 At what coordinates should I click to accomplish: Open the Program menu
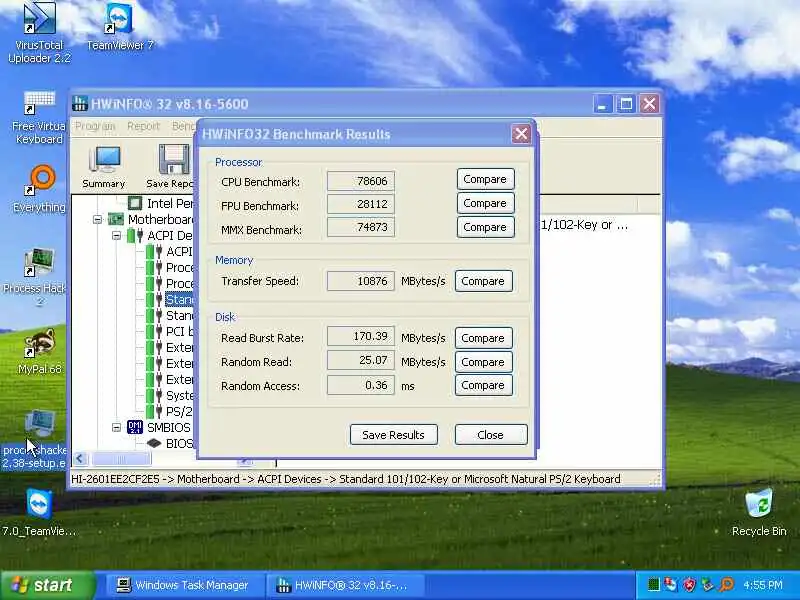pos(95,126)
